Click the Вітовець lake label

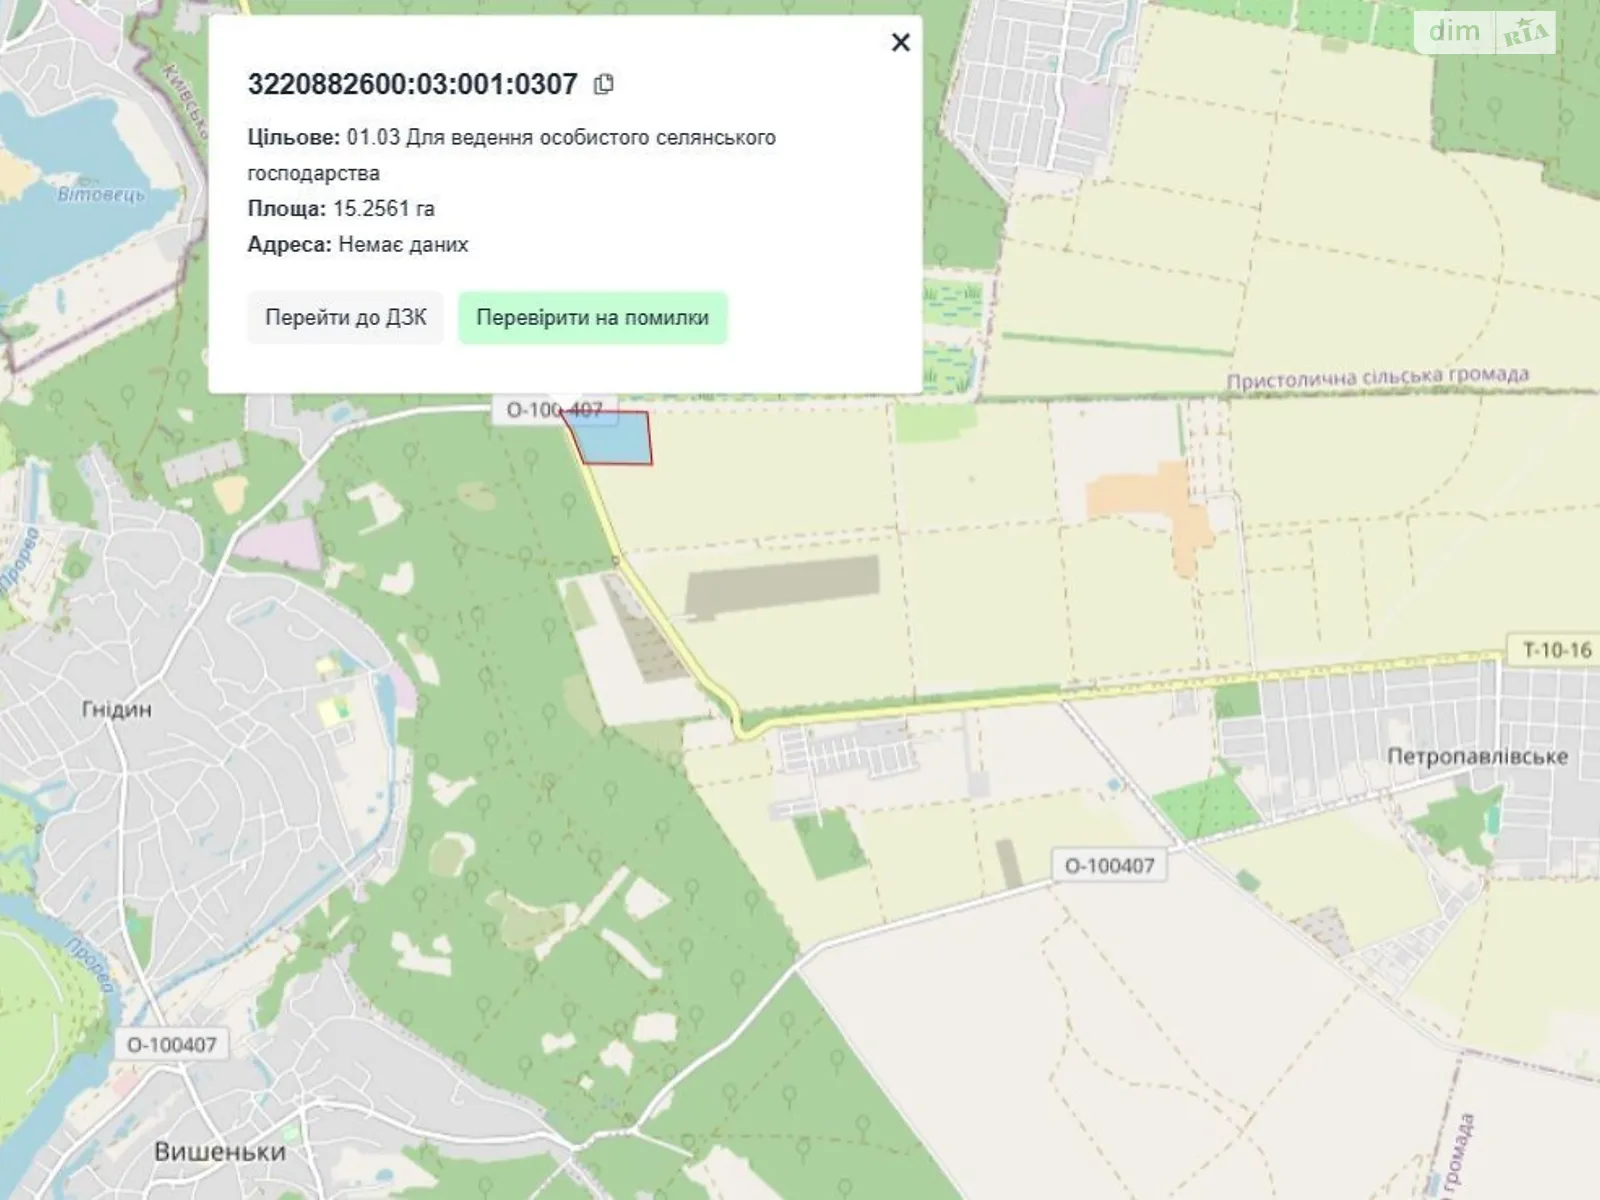(100, 194)
